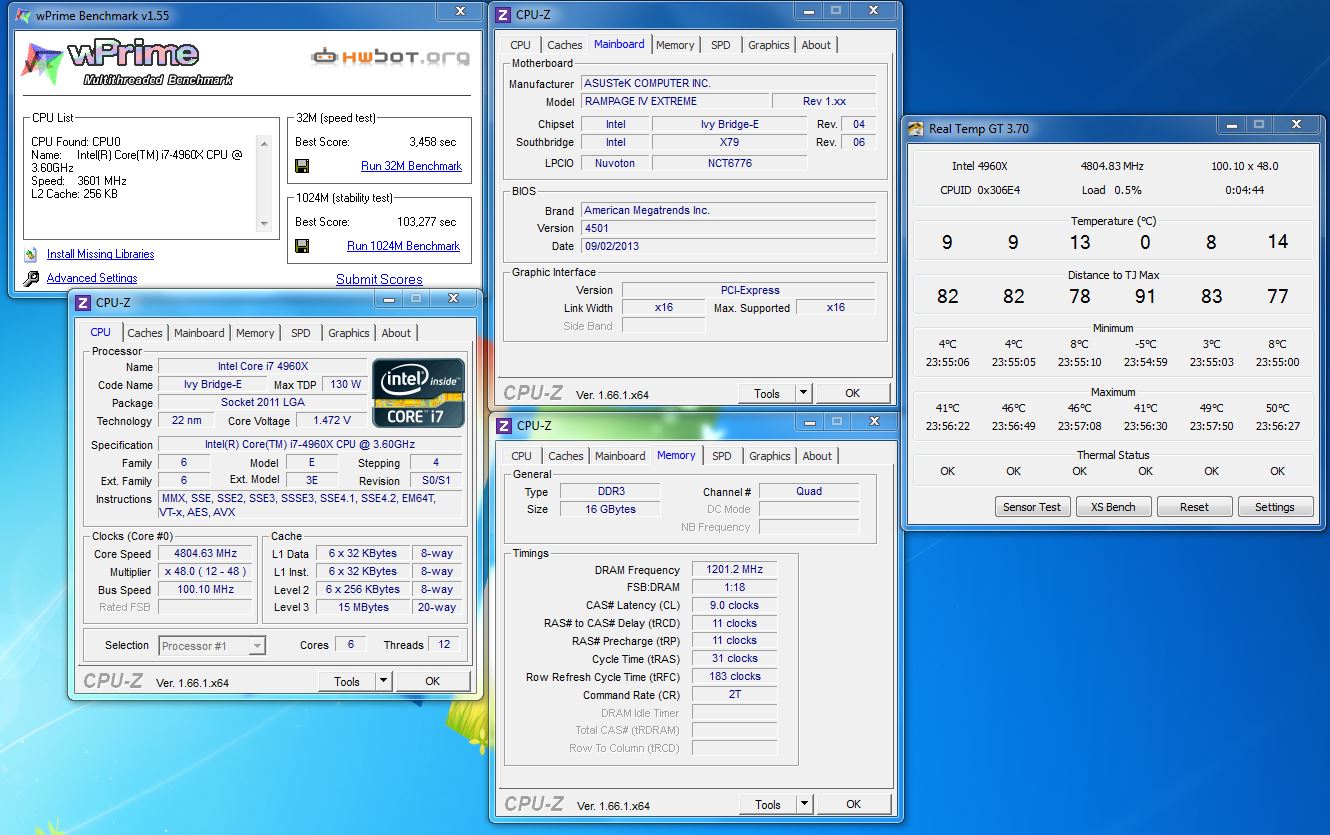Open Tools dropdown arrow in CPU-Z Mainboard window
Viewport: 1330px width, 835px height.
pyautogui.click(x=803, y=393)
